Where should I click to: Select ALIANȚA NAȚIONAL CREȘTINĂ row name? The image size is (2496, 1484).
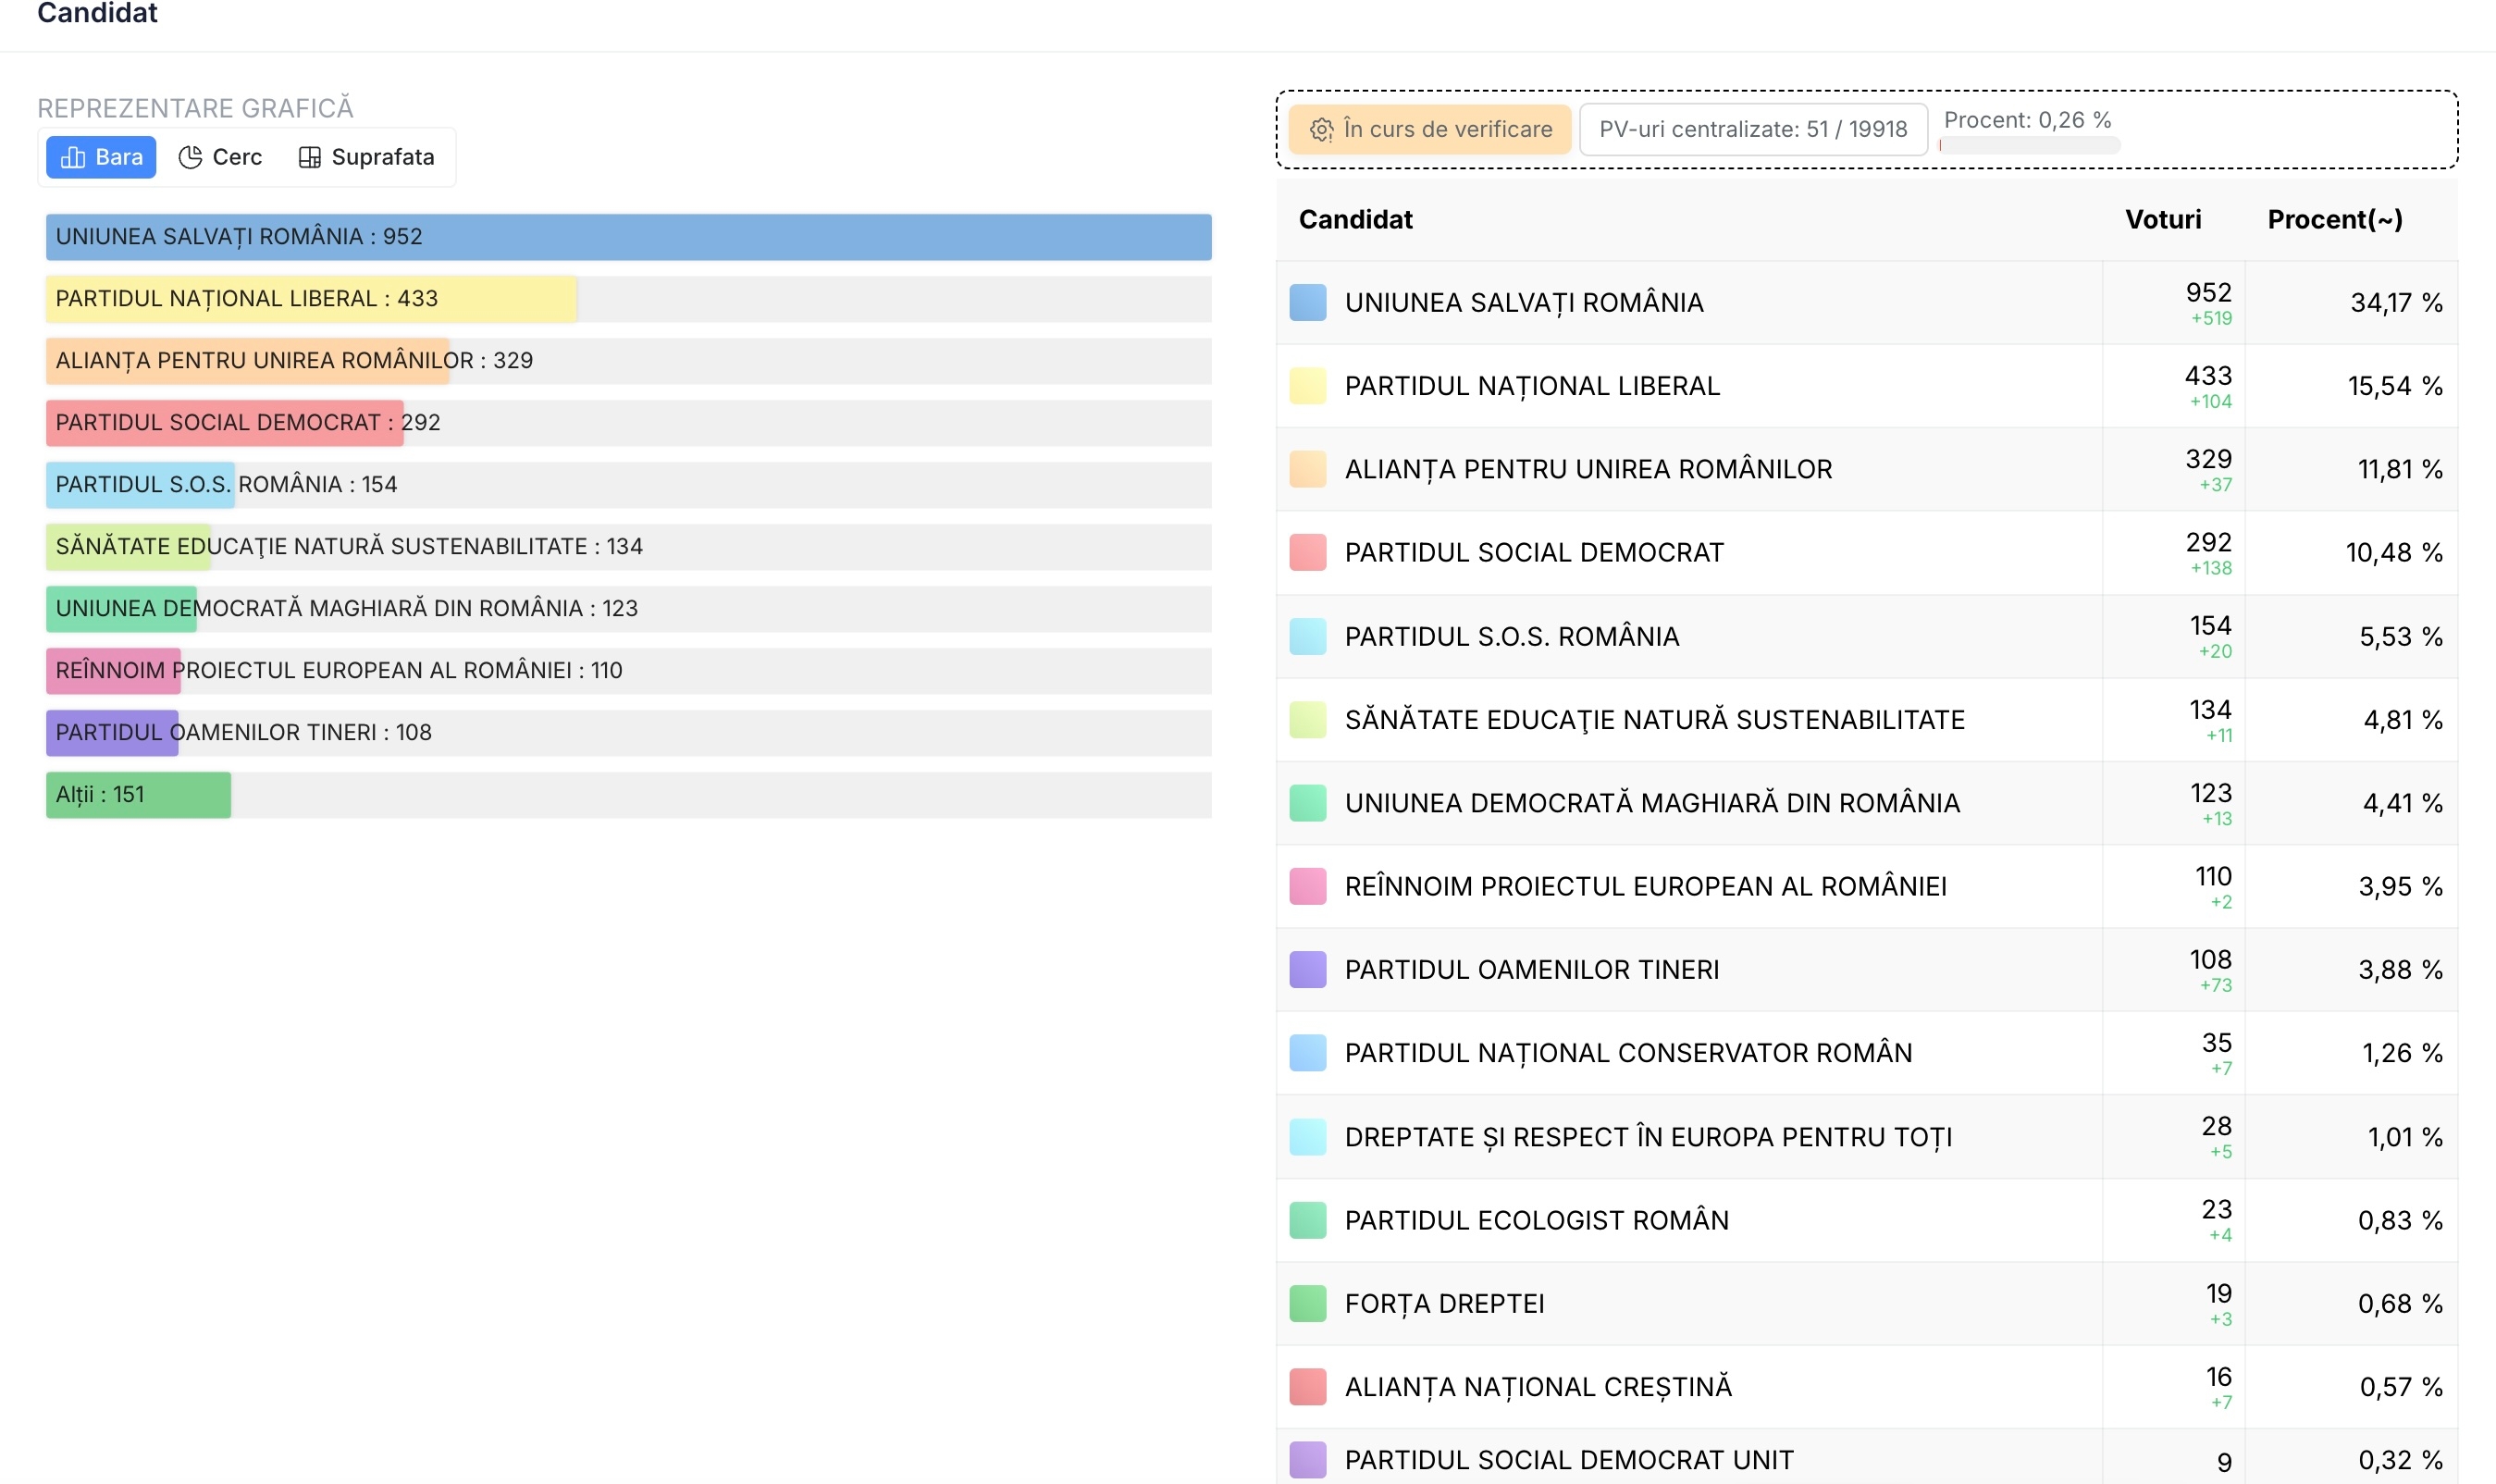(1538, 1387)
